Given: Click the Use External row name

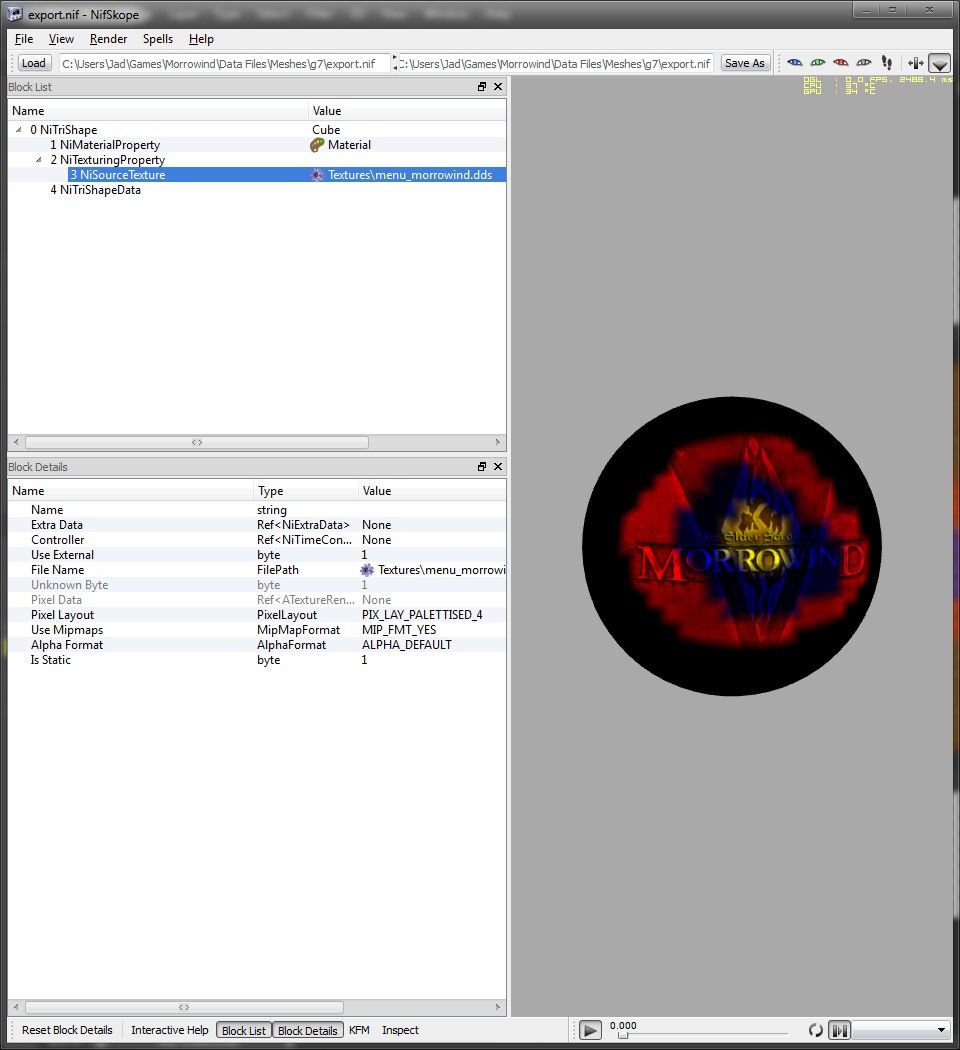Looking at the screenshot, I should pyautogui.click(x=62, y=555).
